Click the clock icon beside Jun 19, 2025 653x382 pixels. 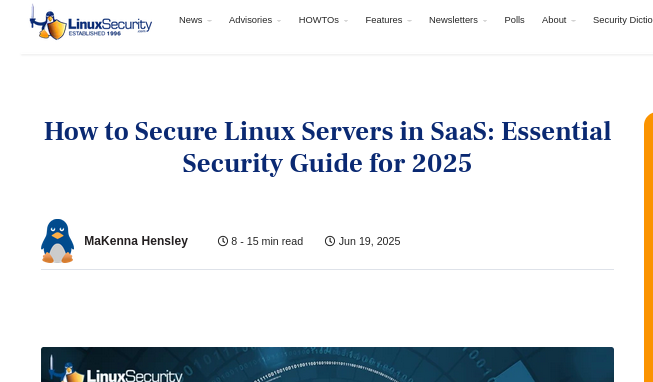(x=330, y=241)
